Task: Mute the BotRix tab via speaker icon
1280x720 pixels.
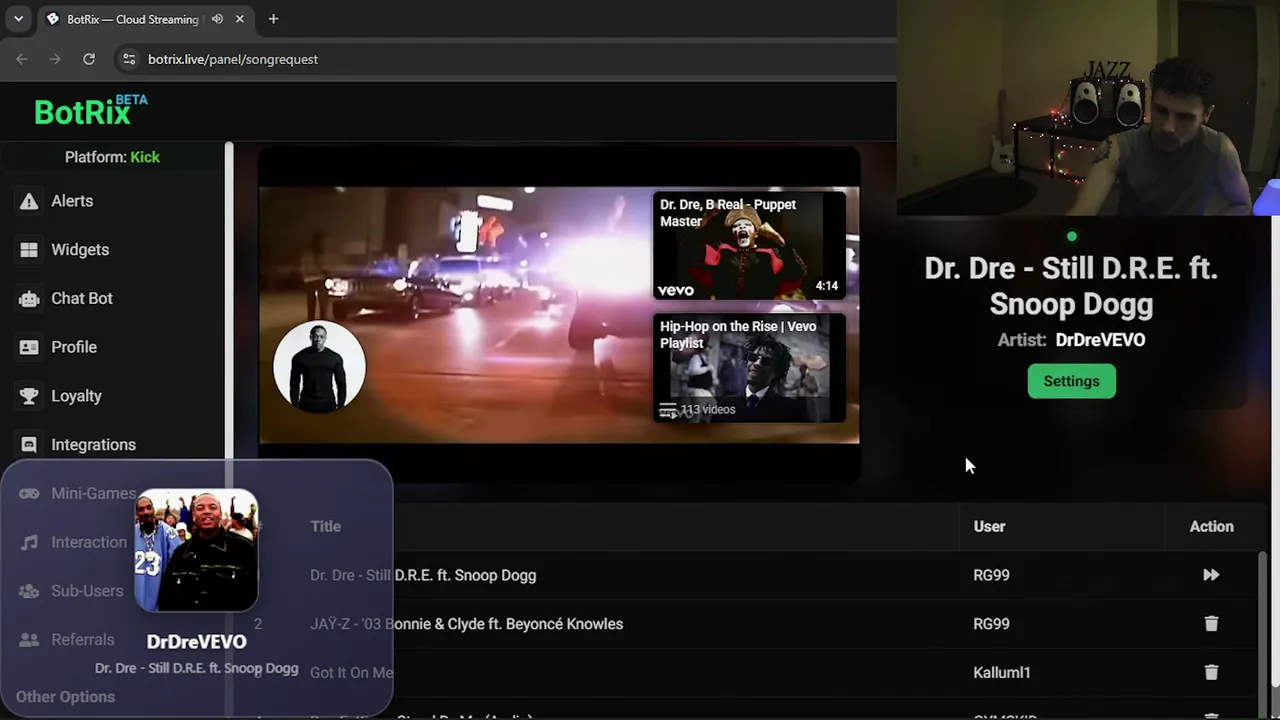Action: (x=217, y=19)
